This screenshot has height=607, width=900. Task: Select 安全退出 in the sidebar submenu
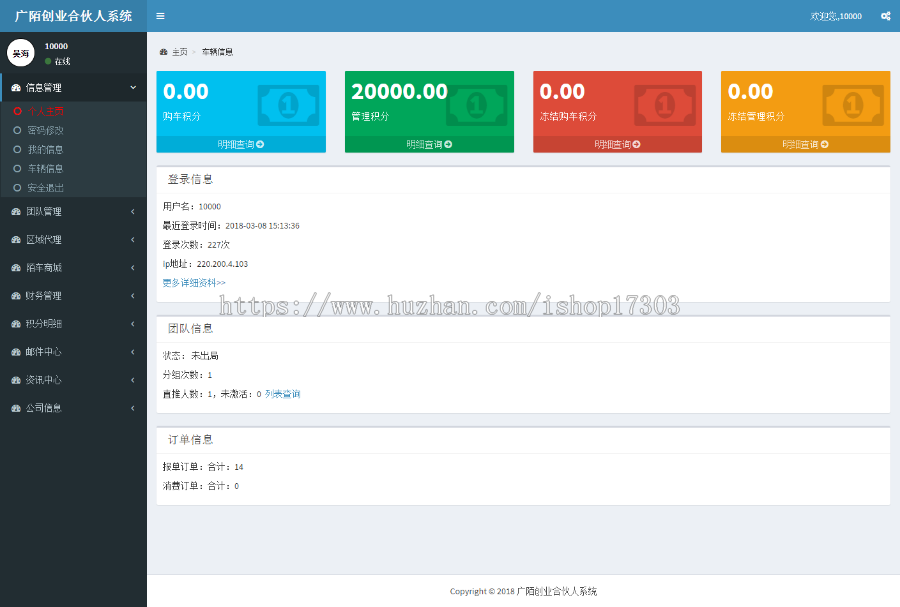[x=45, y=188]
